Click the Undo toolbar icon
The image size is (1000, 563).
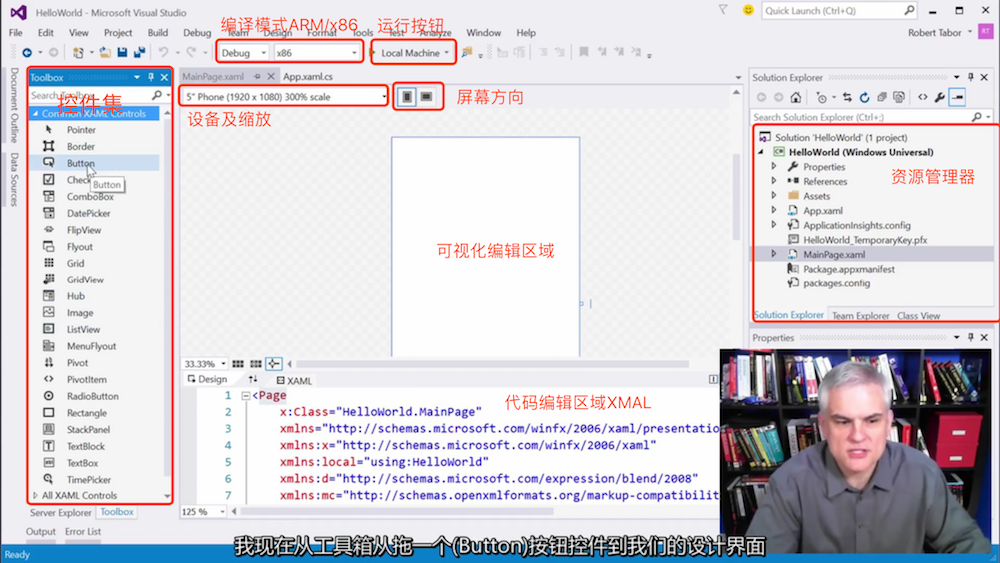click(x=163, y=53)
